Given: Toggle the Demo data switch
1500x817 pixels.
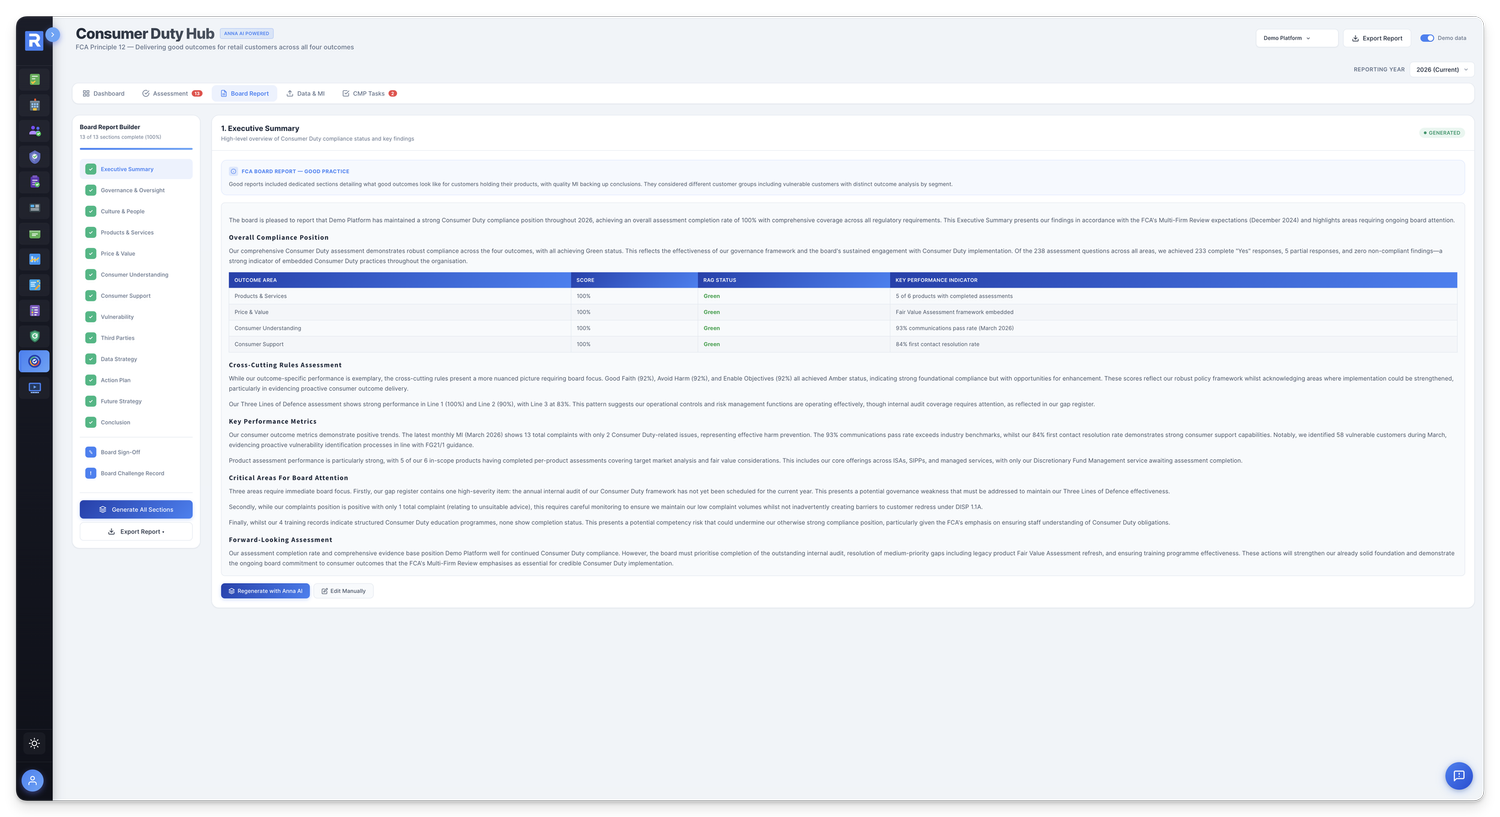Looking at the screenshot, I should (x=1427, y=38).
